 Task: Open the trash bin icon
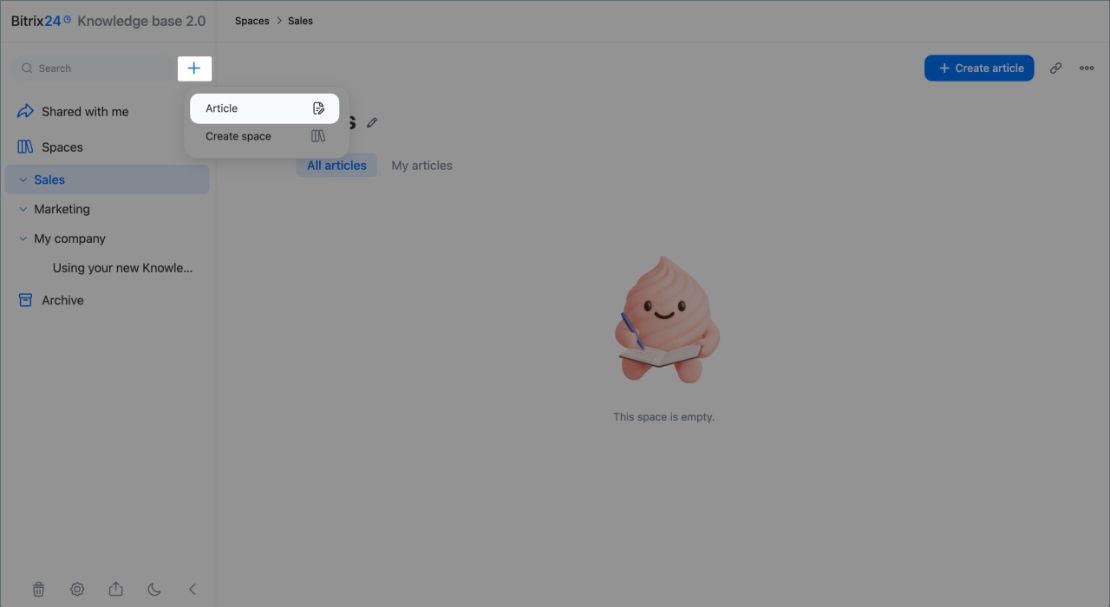click(38, 589)
